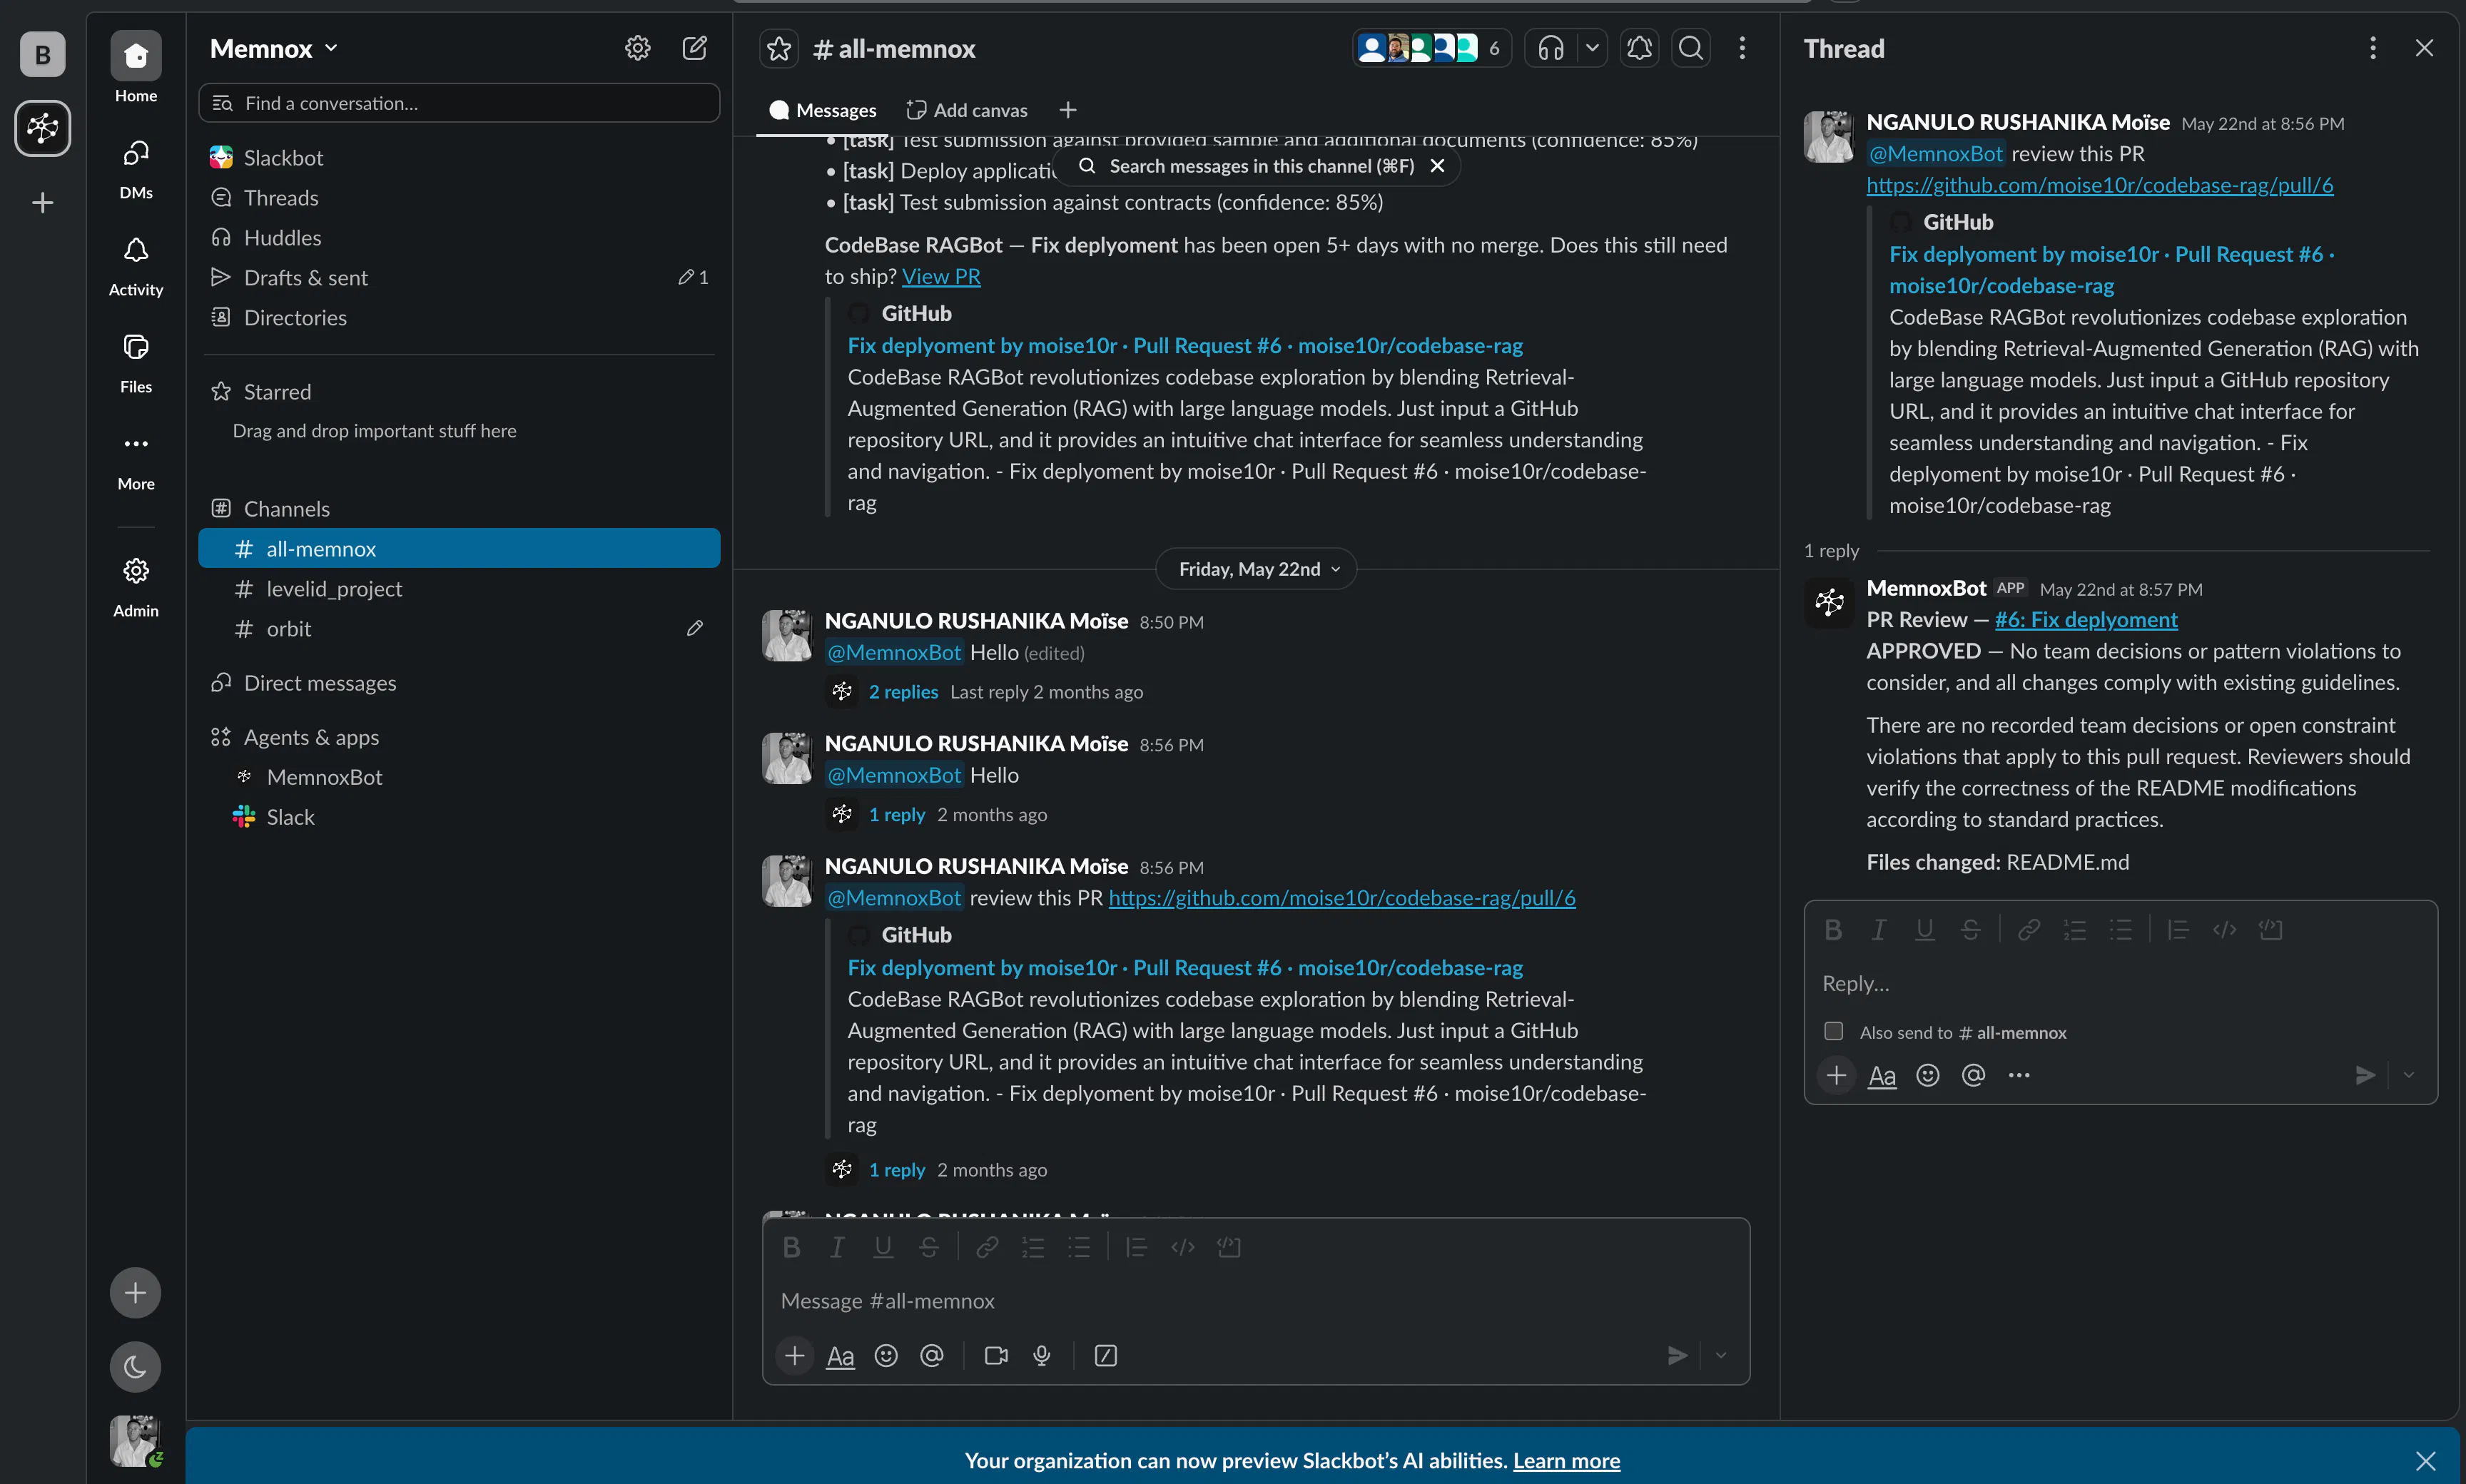The width and height of the screenshot is (2466, 1484).
Task: Toggle italic in the channel message composer
Action: point(837,1247)
